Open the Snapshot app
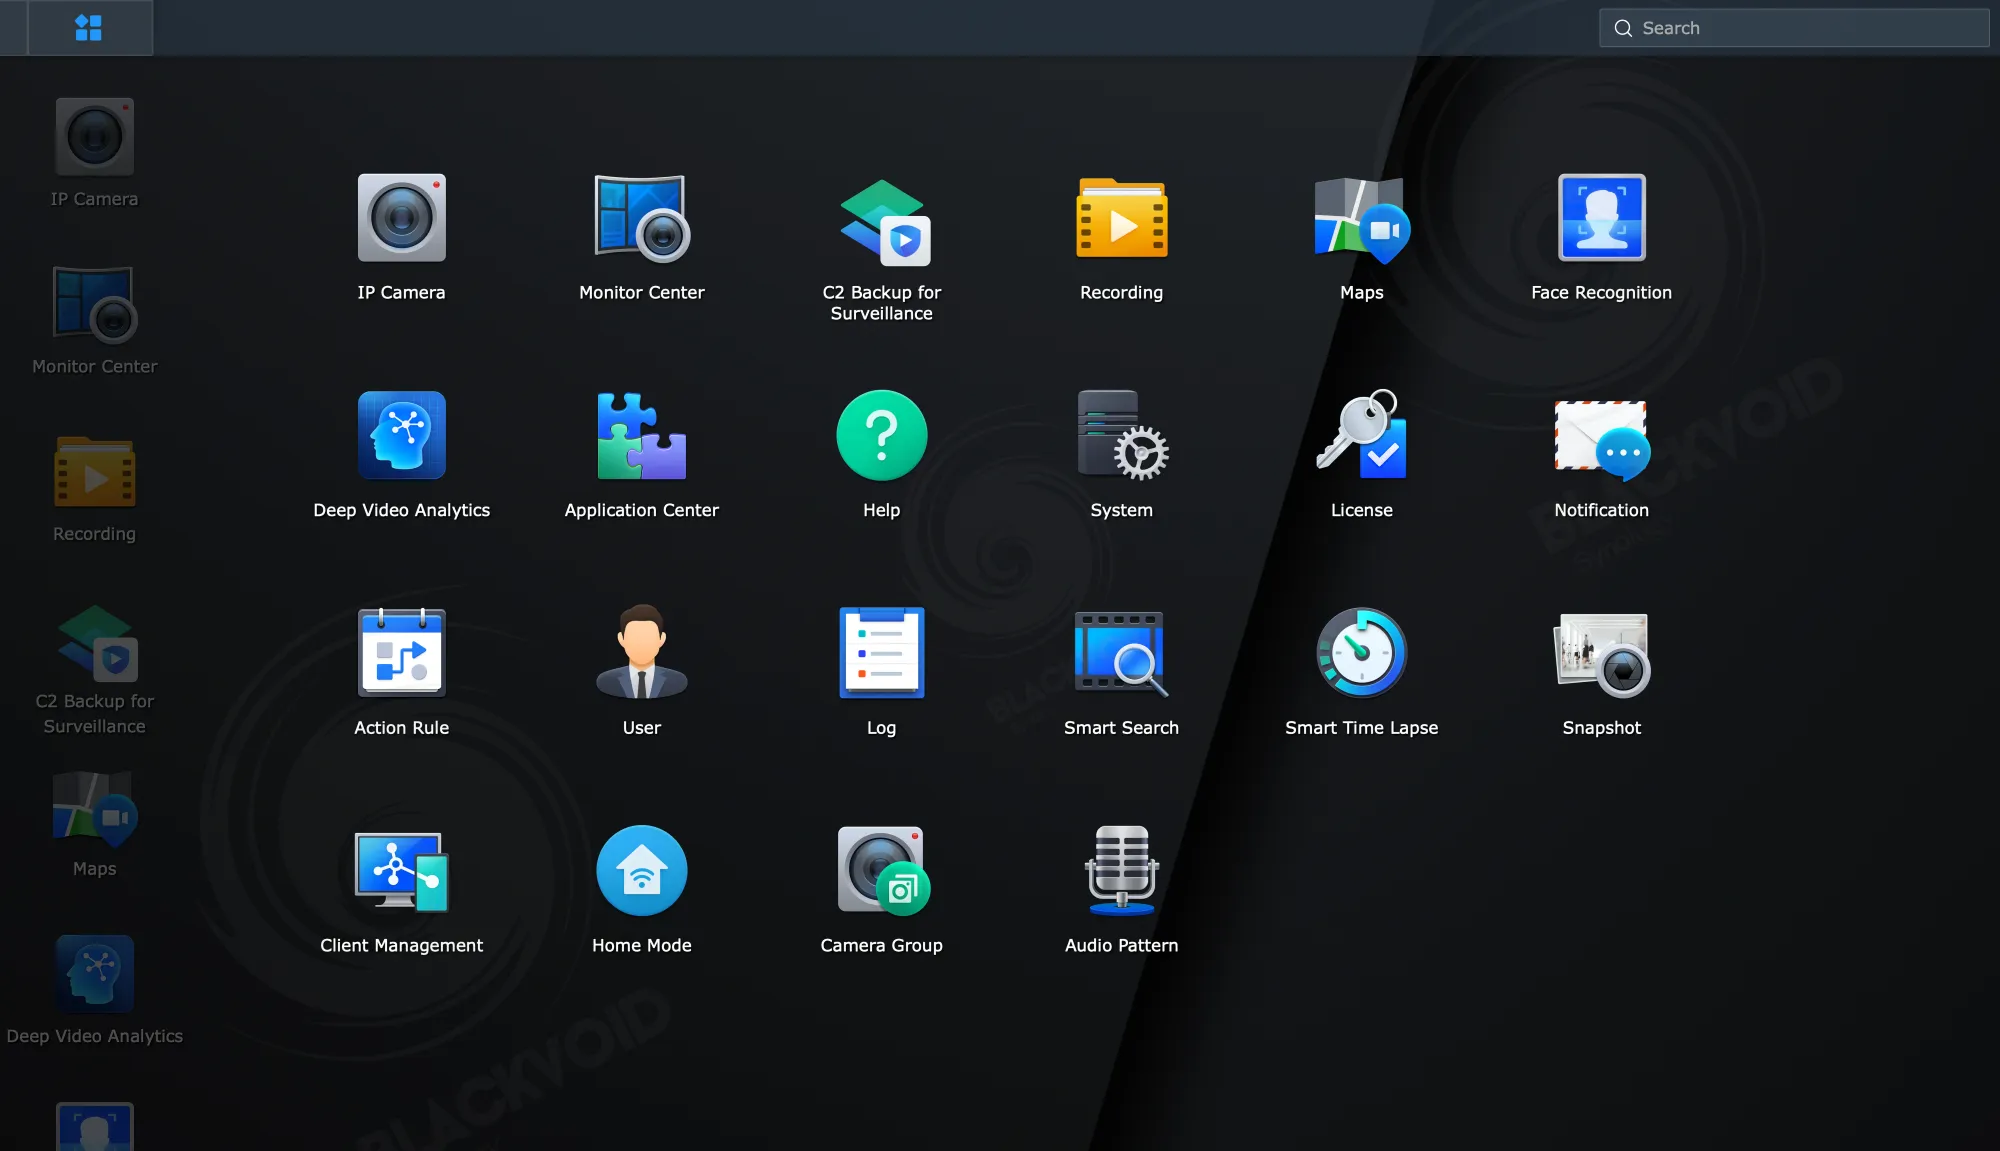 click(x=1601, y=653)
